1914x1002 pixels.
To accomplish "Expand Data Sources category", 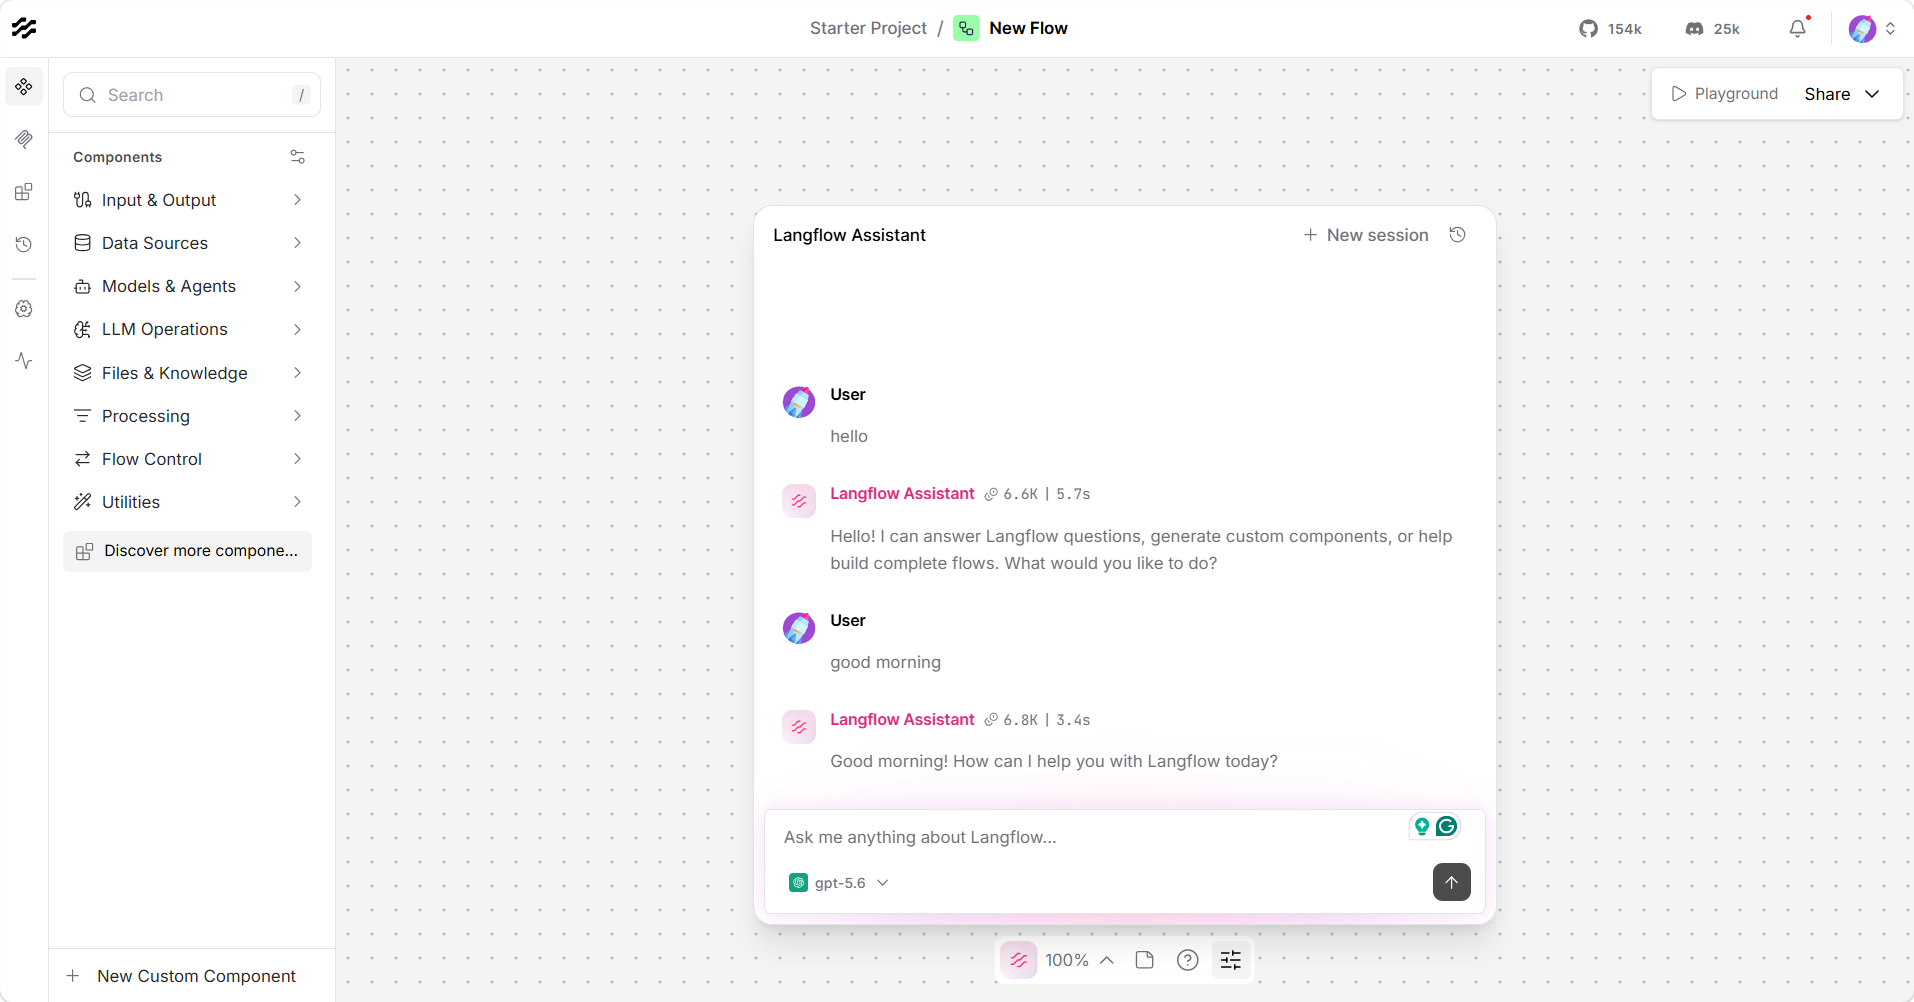I will click(x=188, y=243).
